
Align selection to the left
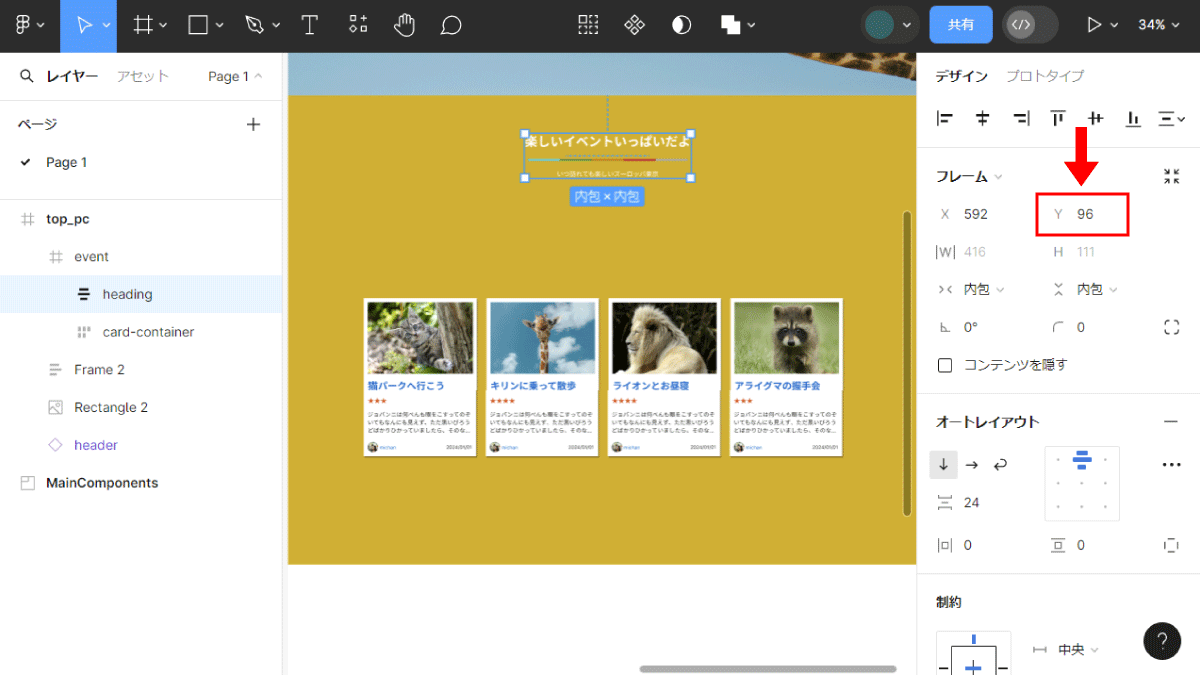click(x=945, y=118)
